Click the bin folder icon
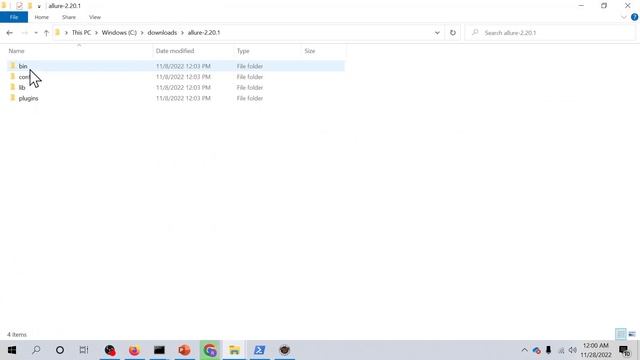Image resolution: width=640 pixels, height=360 pixels. (x=13, y=66)
